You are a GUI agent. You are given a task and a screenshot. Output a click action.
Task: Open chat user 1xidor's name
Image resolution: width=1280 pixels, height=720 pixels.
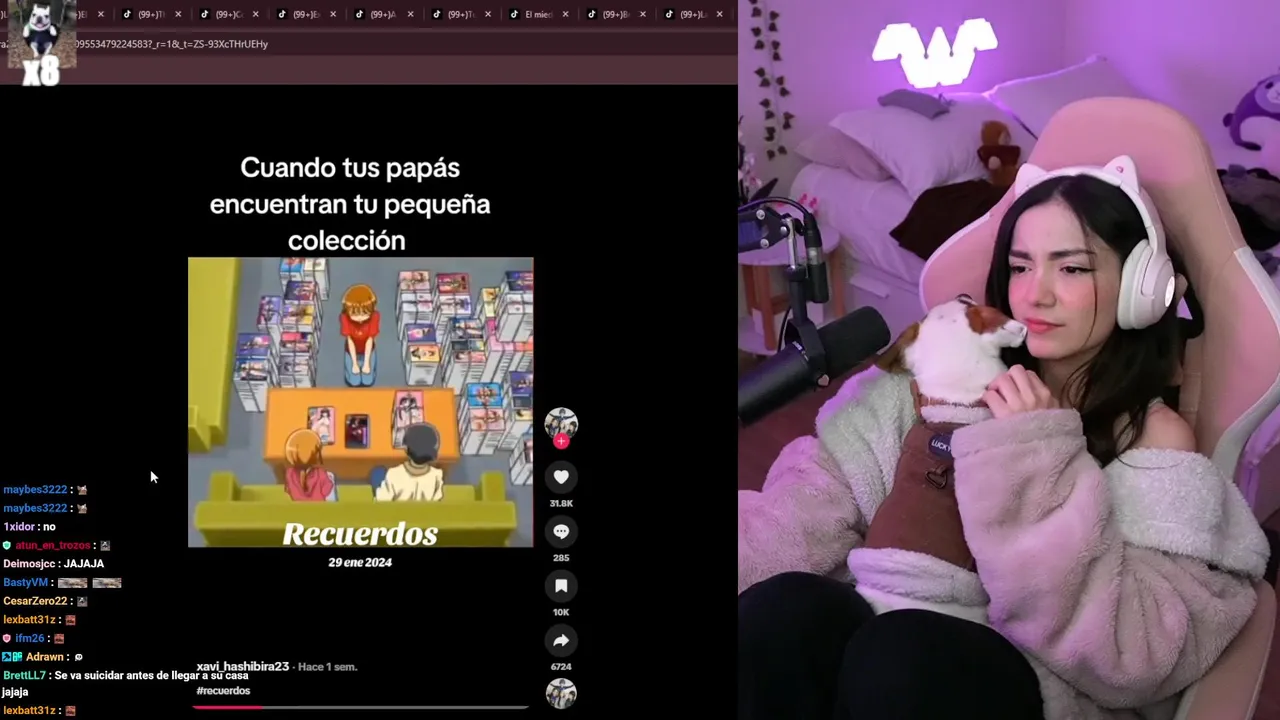(20, 527)
